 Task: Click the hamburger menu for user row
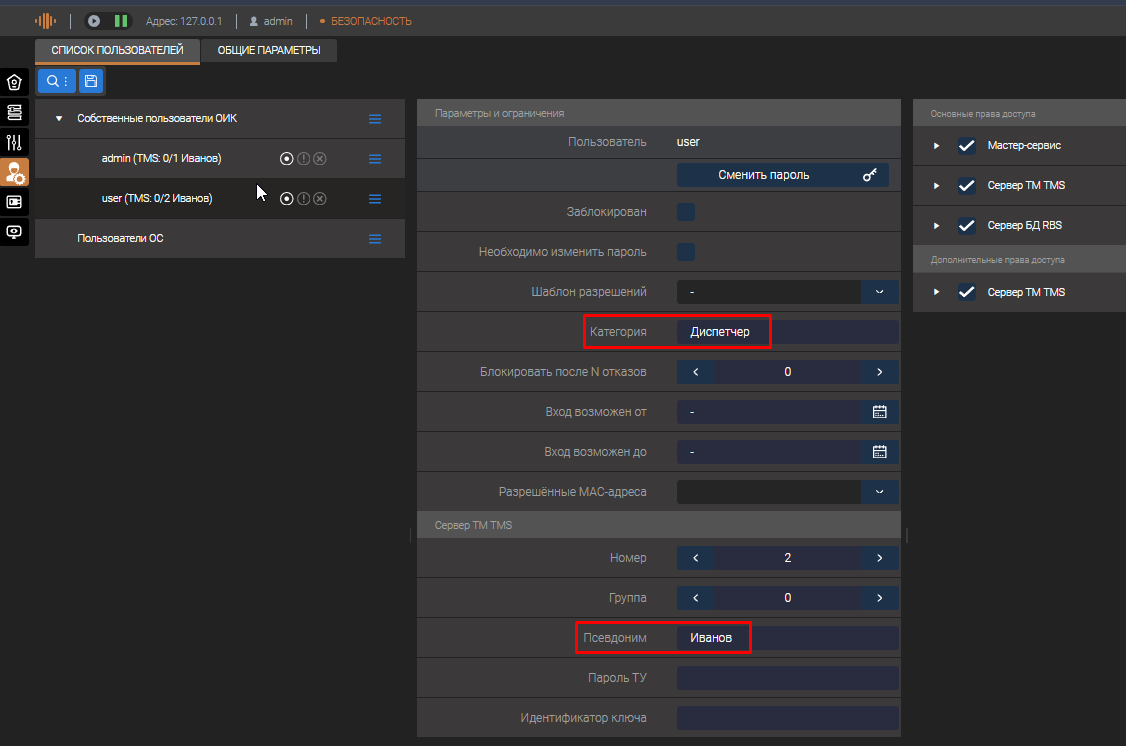(x=375, y=199)
